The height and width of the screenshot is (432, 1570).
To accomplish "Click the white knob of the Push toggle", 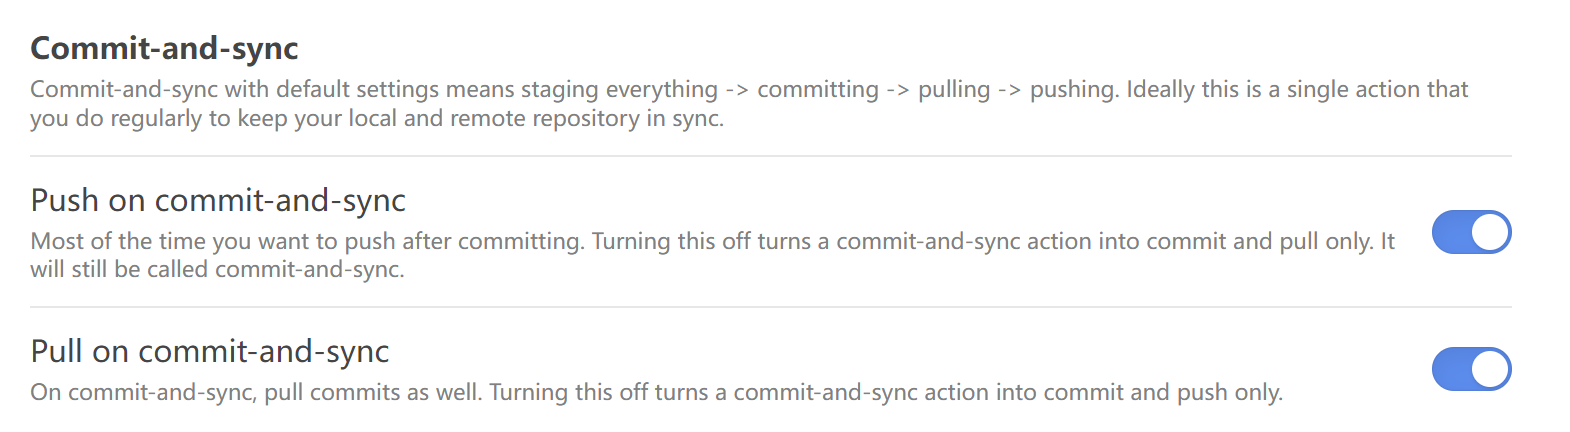I will 1491,232.
